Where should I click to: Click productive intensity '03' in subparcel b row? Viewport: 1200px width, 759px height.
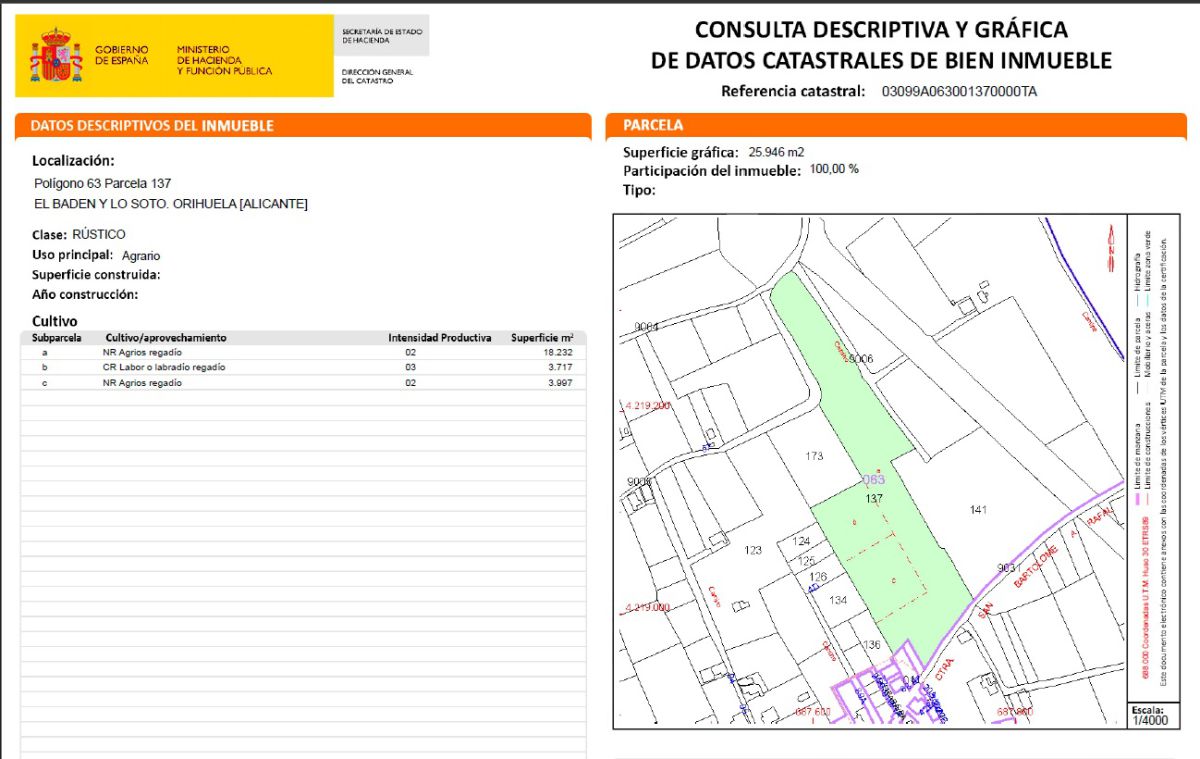tap(410, 368)
